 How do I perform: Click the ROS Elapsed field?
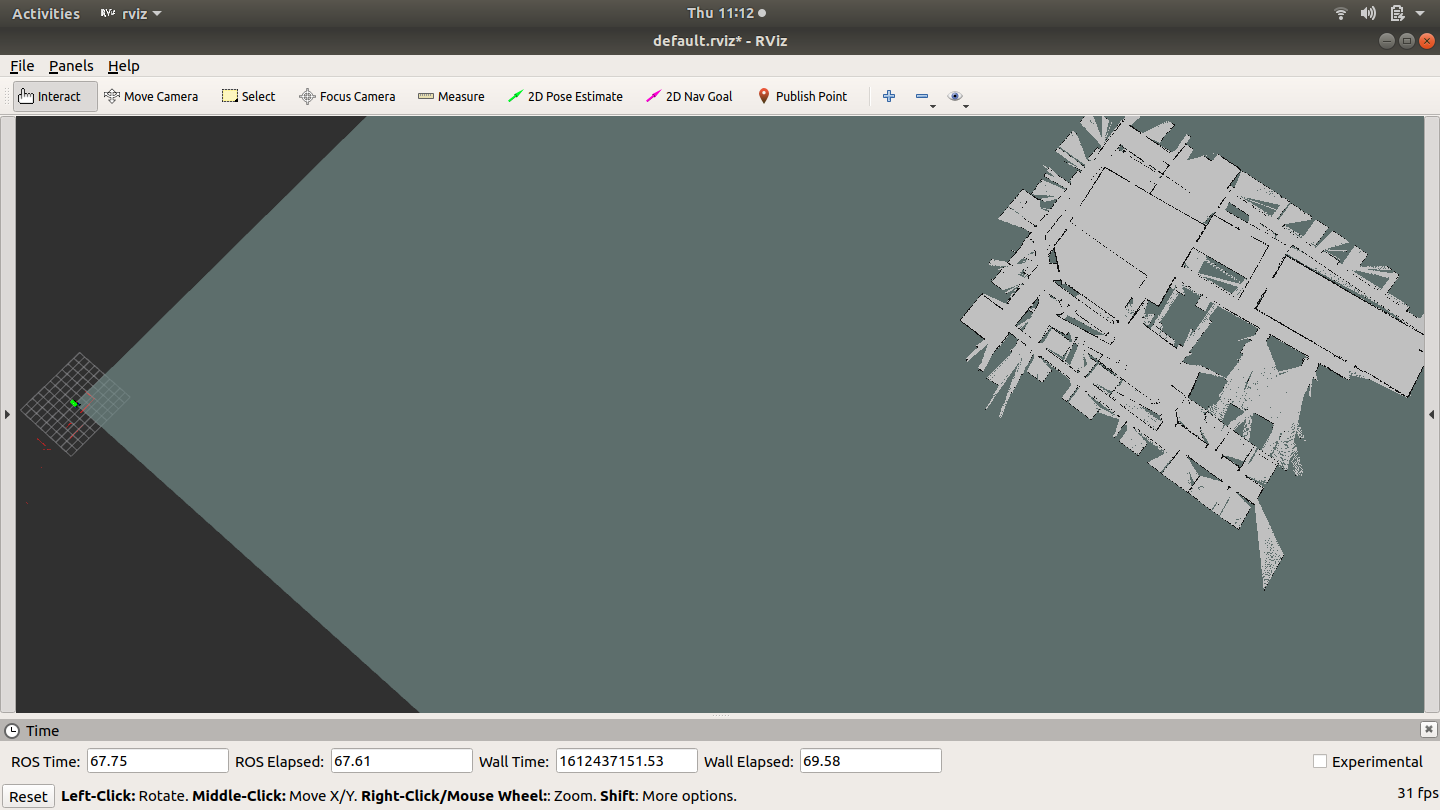(x=401, y=761)
